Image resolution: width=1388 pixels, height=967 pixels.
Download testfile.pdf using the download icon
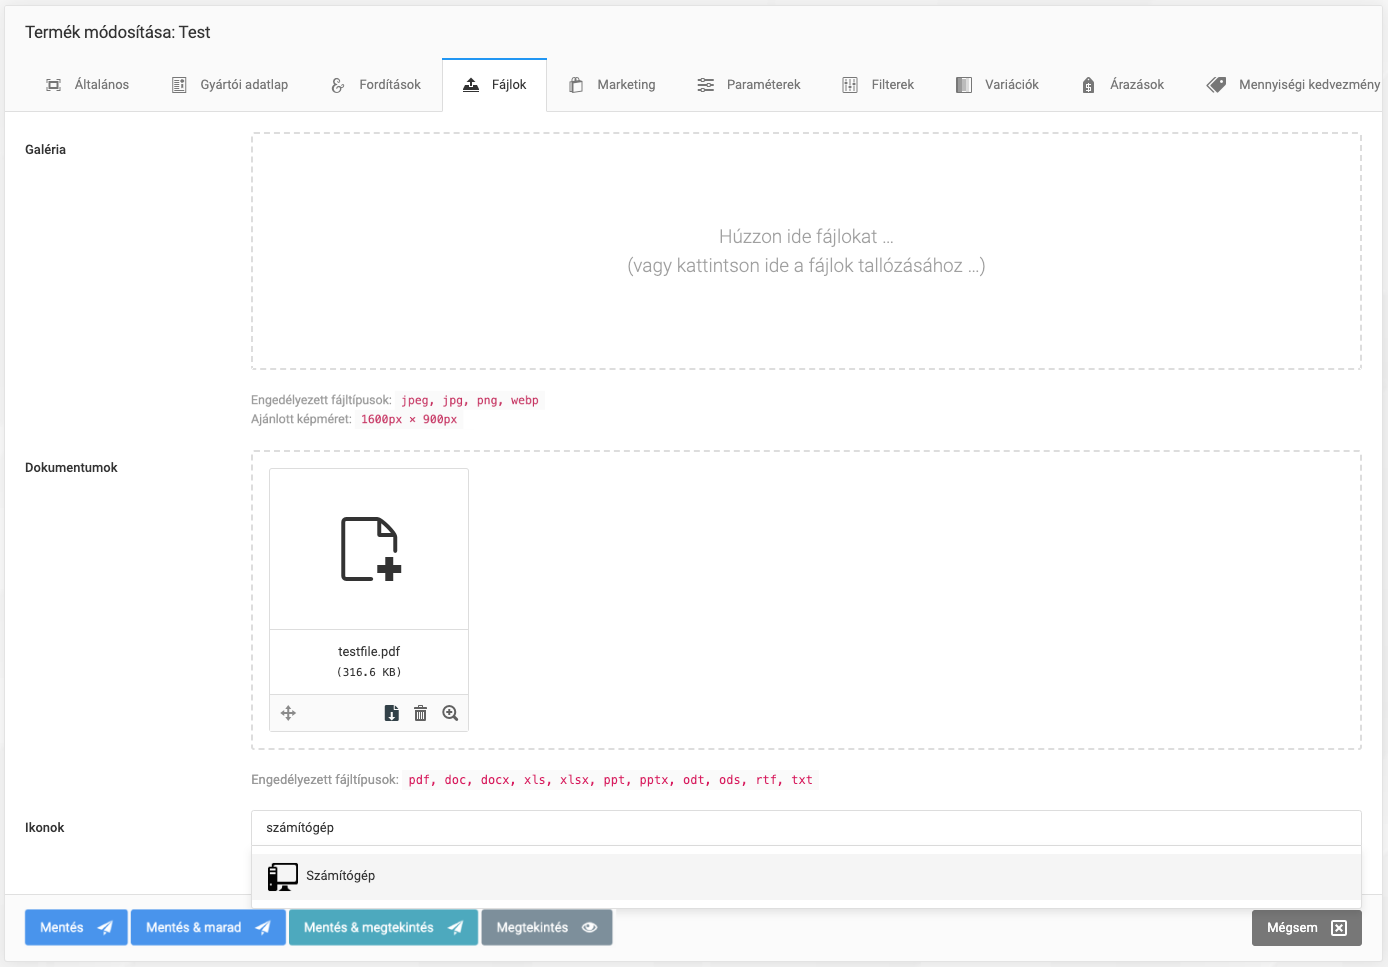pos(392,713)
